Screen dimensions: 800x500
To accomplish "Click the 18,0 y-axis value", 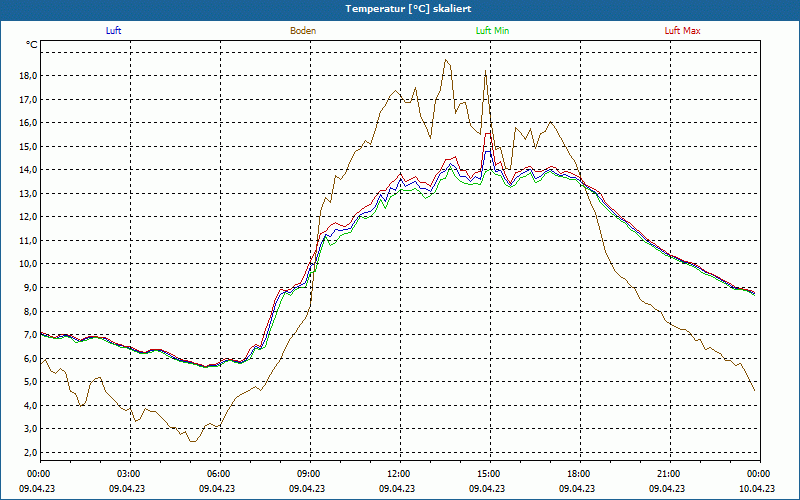I will (28, 76).
